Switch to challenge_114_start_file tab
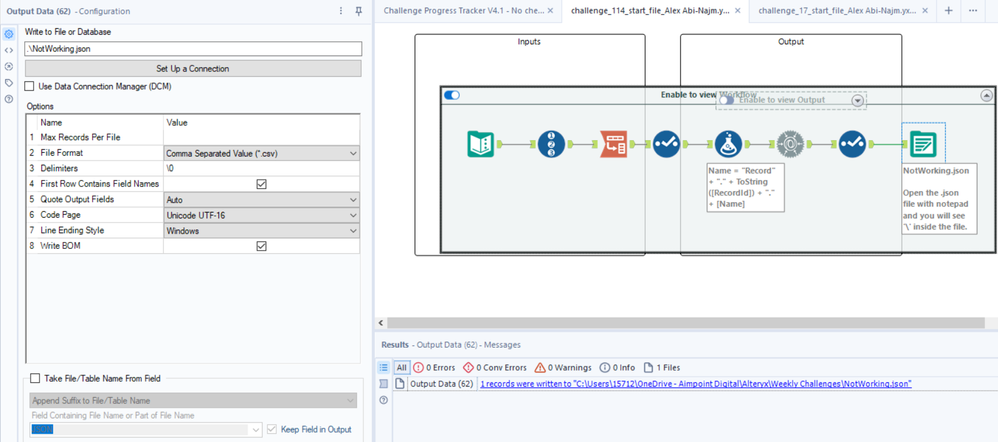The width and height of the screenshot is (998, 442). [x=650, y=11]
